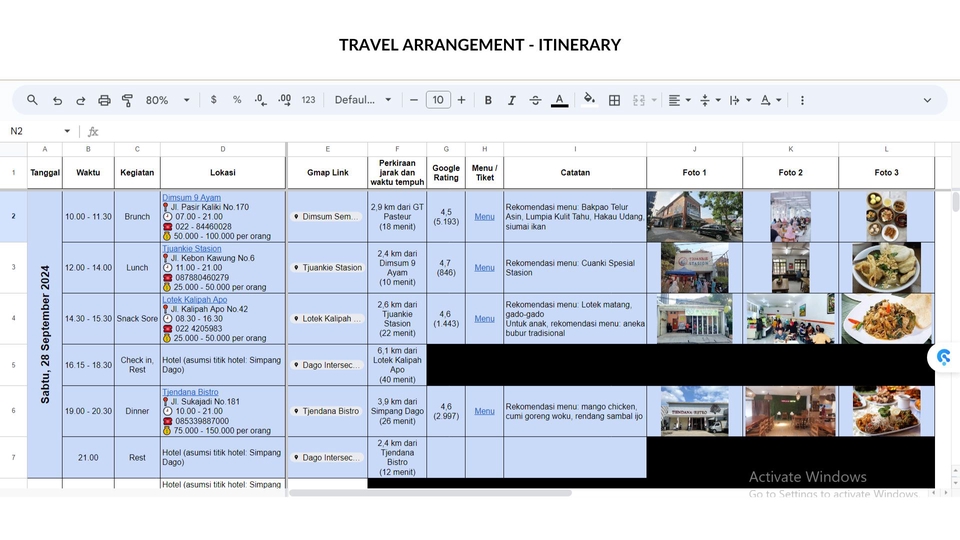Image resolution: width=960 pixels, height=540 pixels.
Task: Activate the paint format tool
Action: pos(127,100)
